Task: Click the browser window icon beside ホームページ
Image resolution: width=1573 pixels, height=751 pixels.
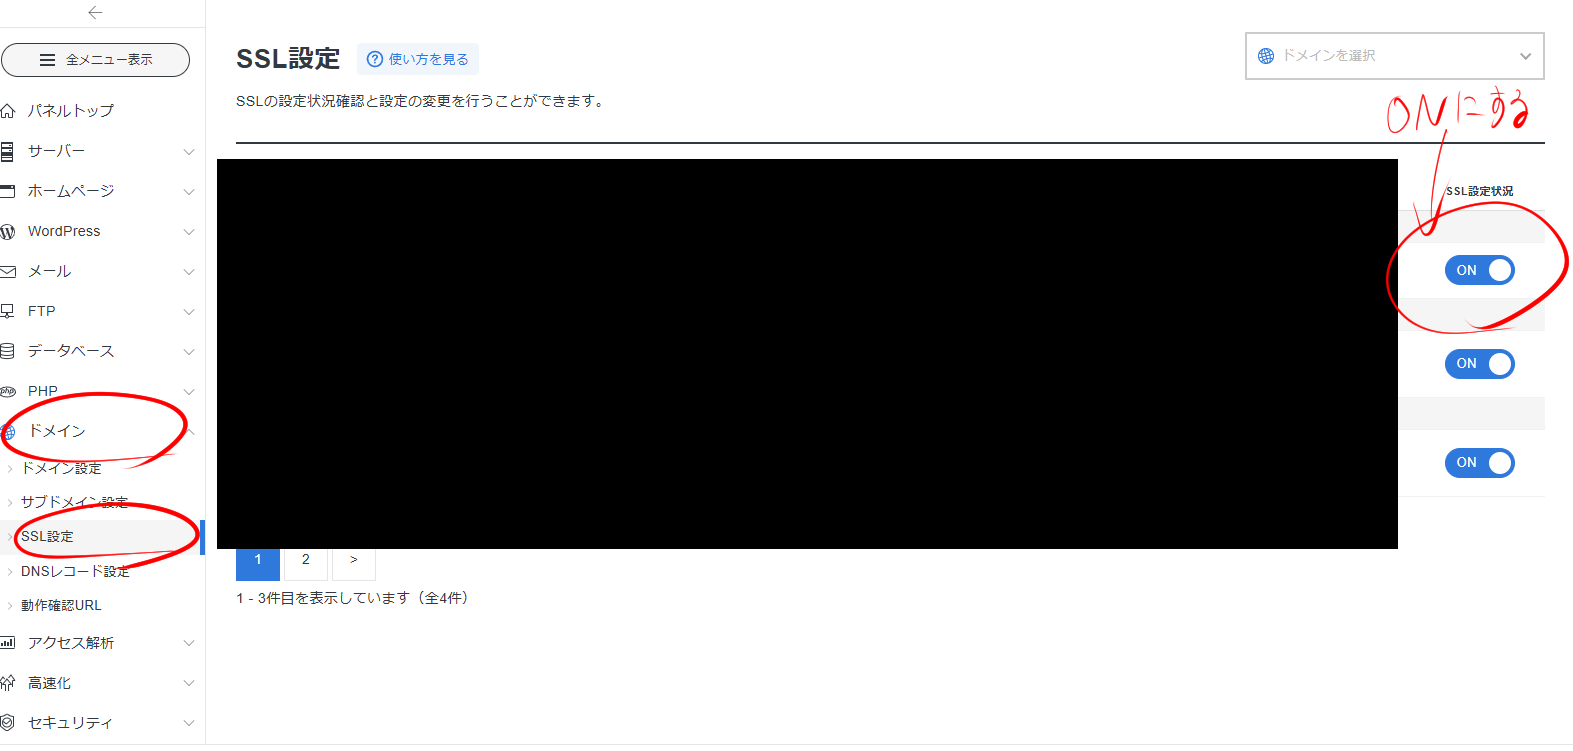Action: 7,190
